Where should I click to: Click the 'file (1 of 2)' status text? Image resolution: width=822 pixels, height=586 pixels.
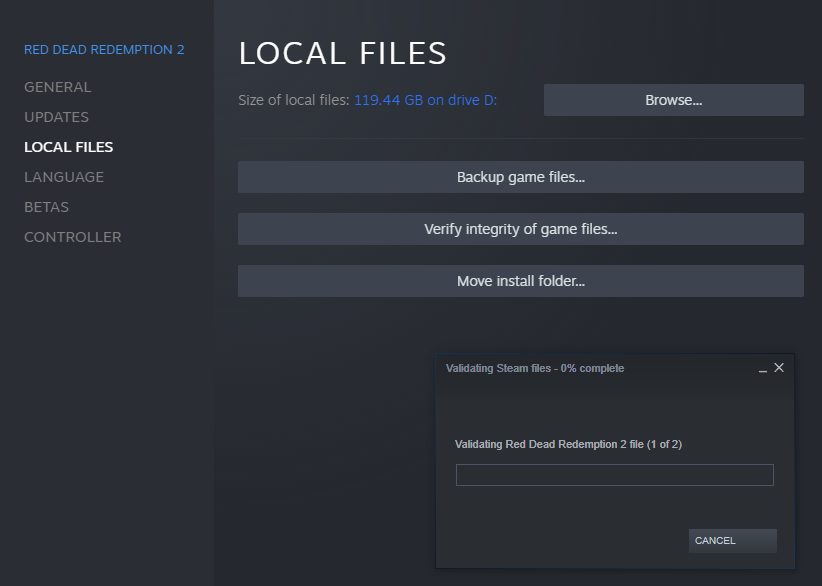click(655, 444)
